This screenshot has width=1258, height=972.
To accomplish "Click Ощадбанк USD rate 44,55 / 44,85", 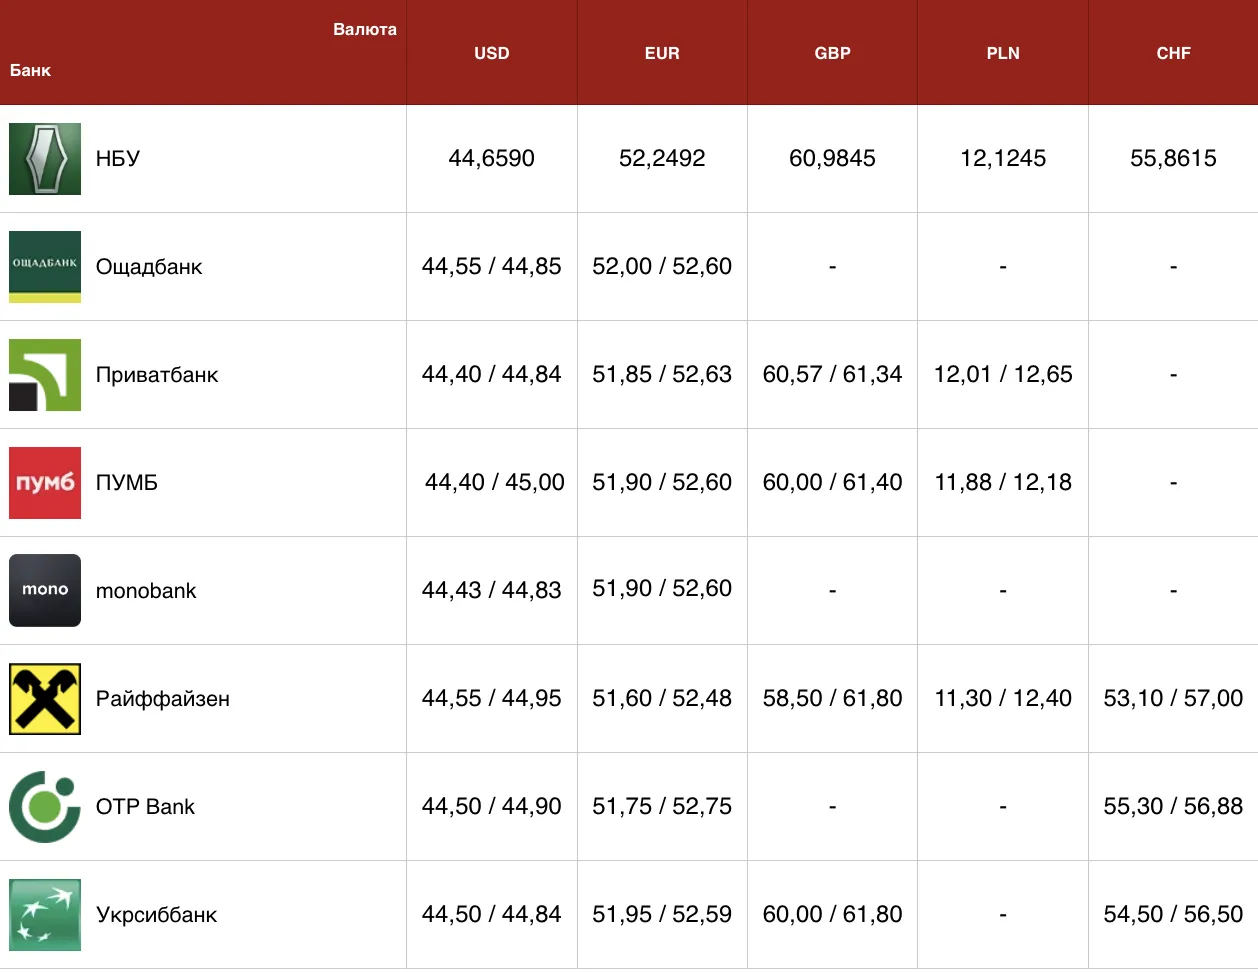I will pos(492,266).
